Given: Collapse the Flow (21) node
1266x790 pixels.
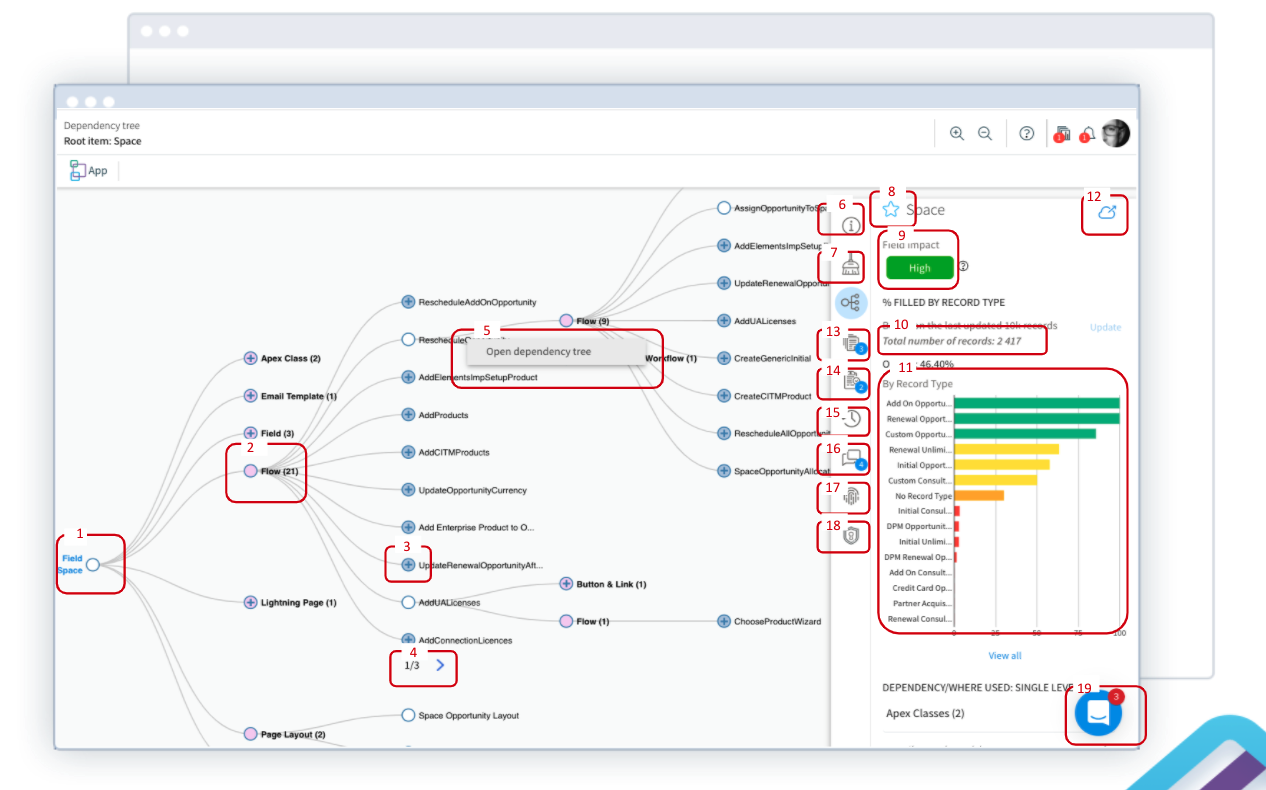Looking at the screenshot, I should click(251, 471).
